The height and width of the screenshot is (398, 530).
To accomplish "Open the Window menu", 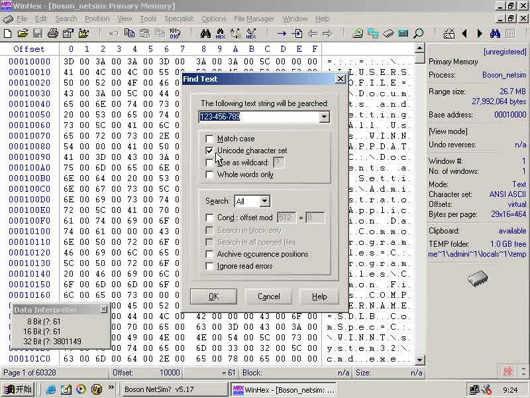I will 295,19.
